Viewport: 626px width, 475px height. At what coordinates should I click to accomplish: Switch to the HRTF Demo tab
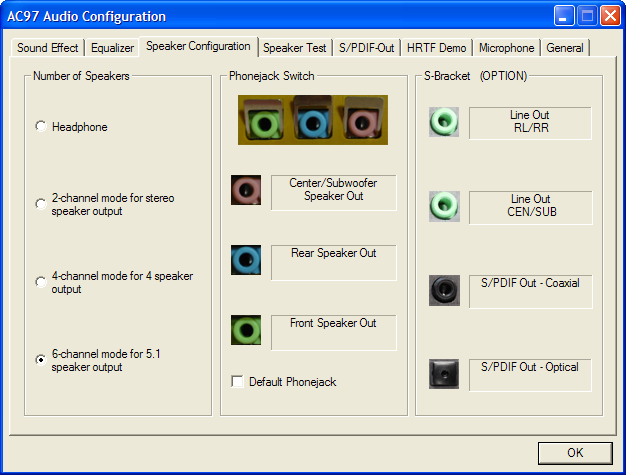coord(436,48)
